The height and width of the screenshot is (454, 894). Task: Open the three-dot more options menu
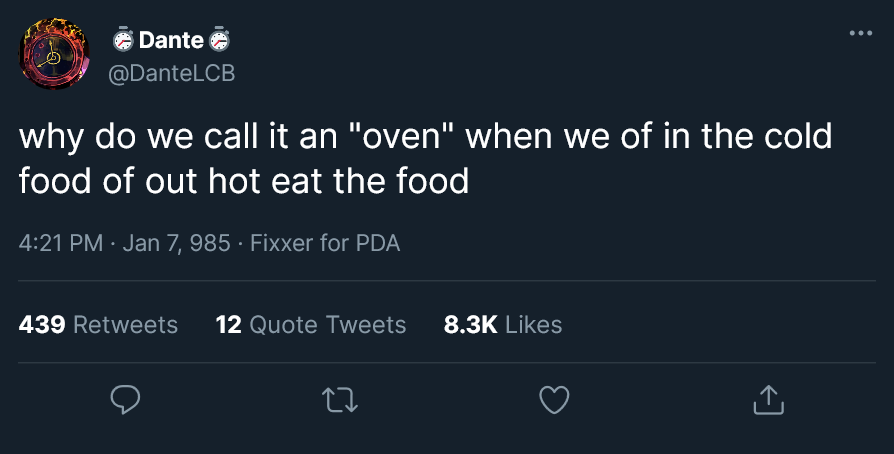(x=860, y=34)
